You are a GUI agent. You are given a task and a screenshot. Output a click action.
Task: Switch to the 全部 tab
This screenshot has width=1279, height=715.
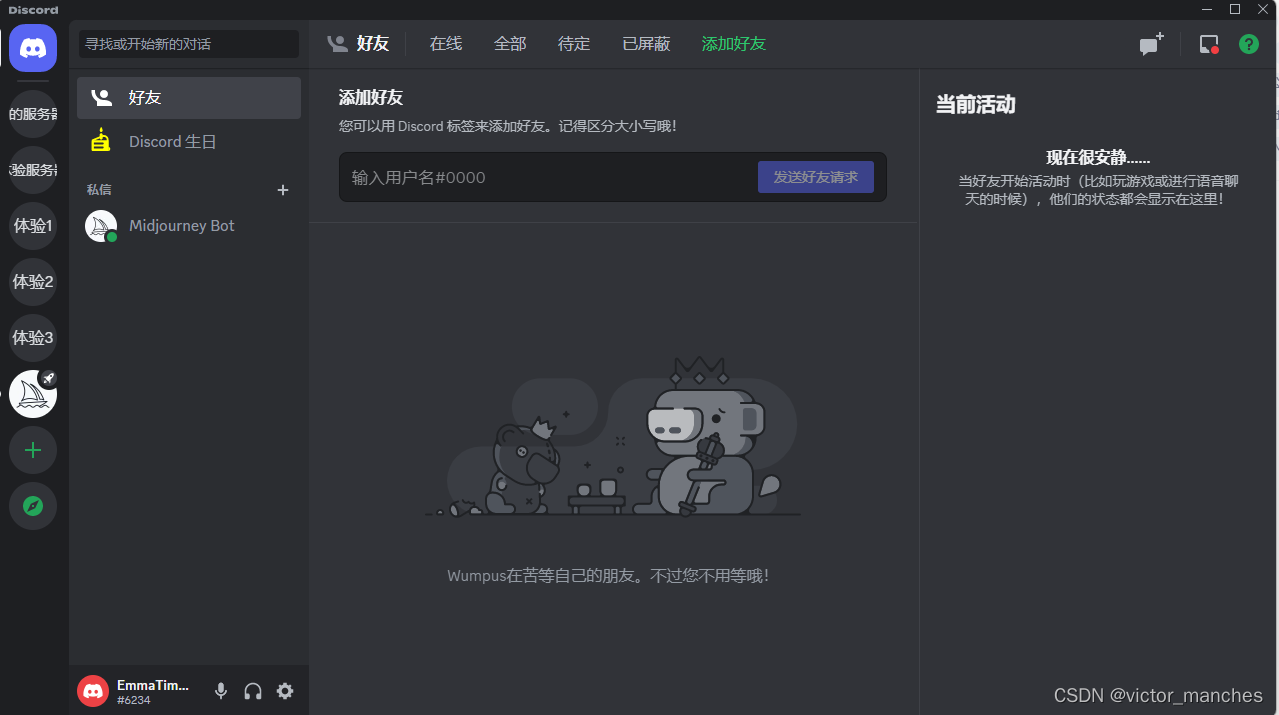[x=510, y=44]
